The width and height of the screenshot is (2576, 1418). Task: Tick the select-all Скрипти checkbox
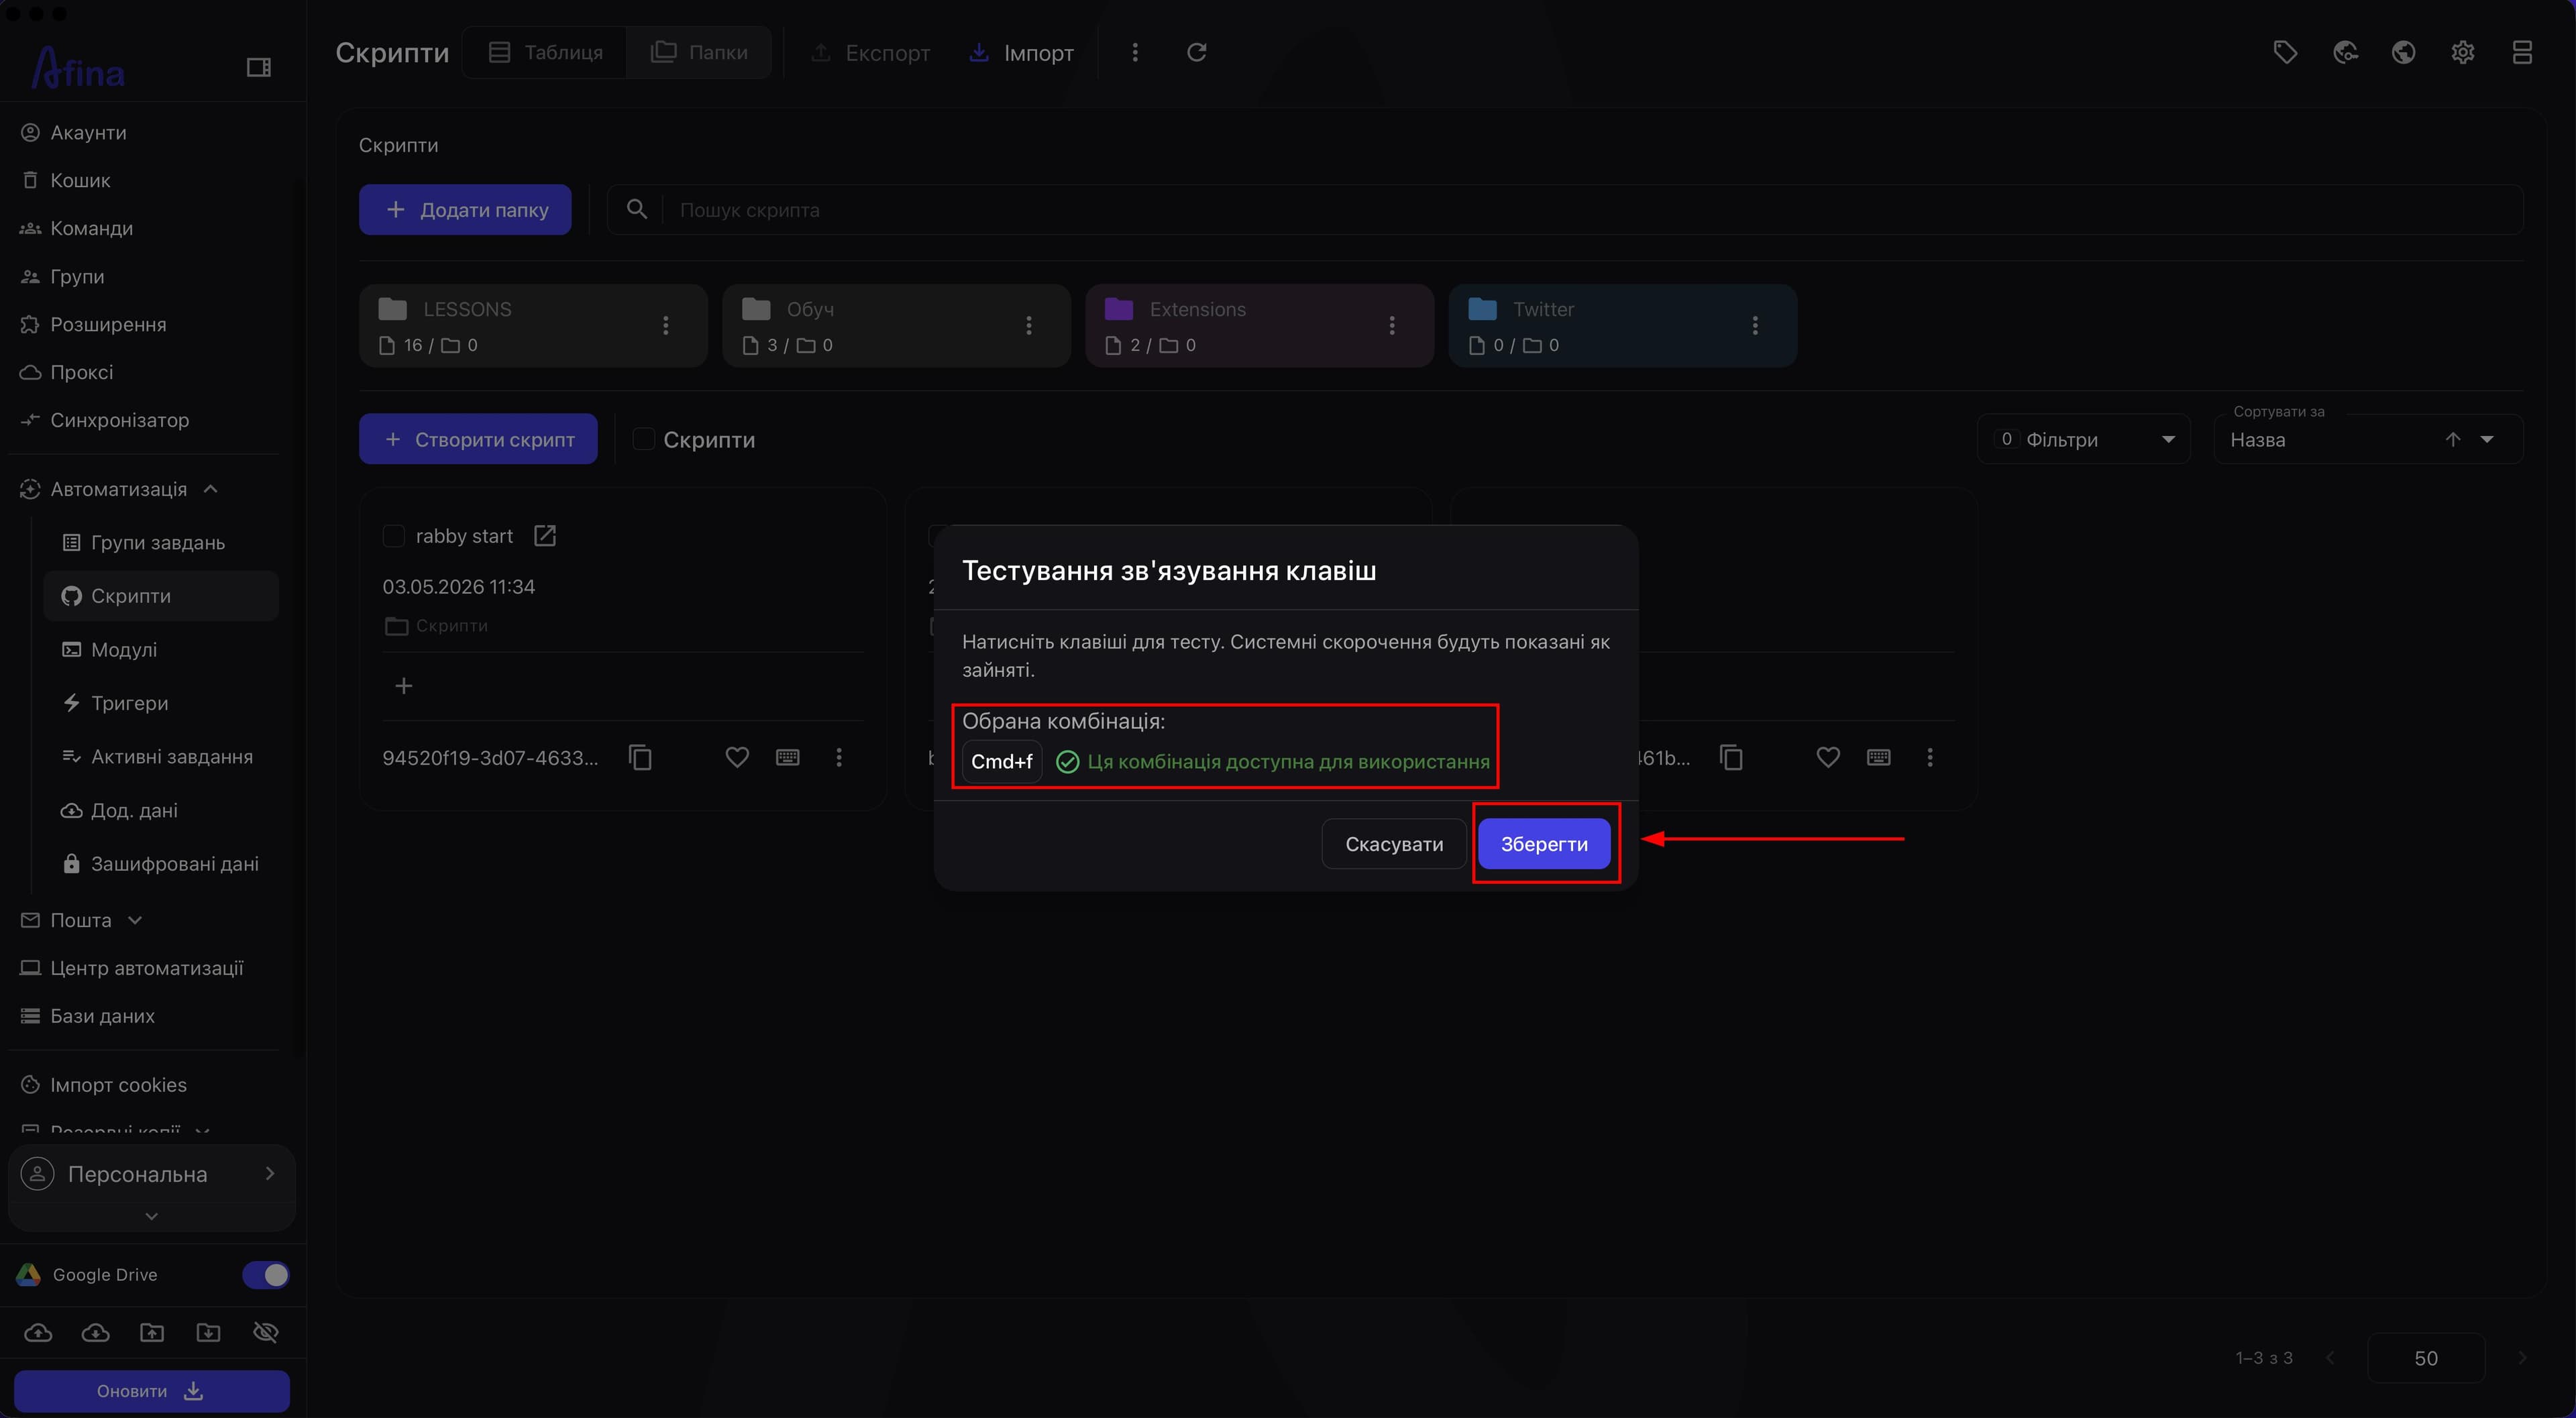click(x=644, y=439)
